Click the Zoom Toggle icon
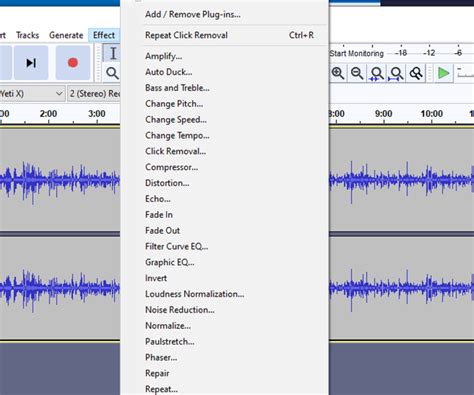474x395 pixels. [x=416, y=73]
